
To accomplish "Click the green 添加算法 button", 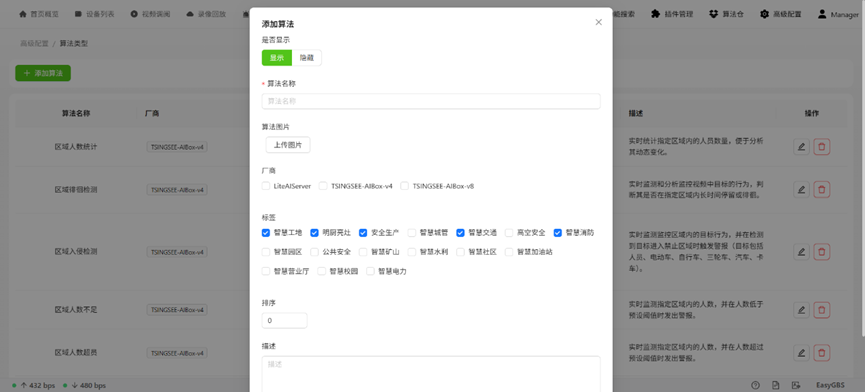I will click(43, 73).
